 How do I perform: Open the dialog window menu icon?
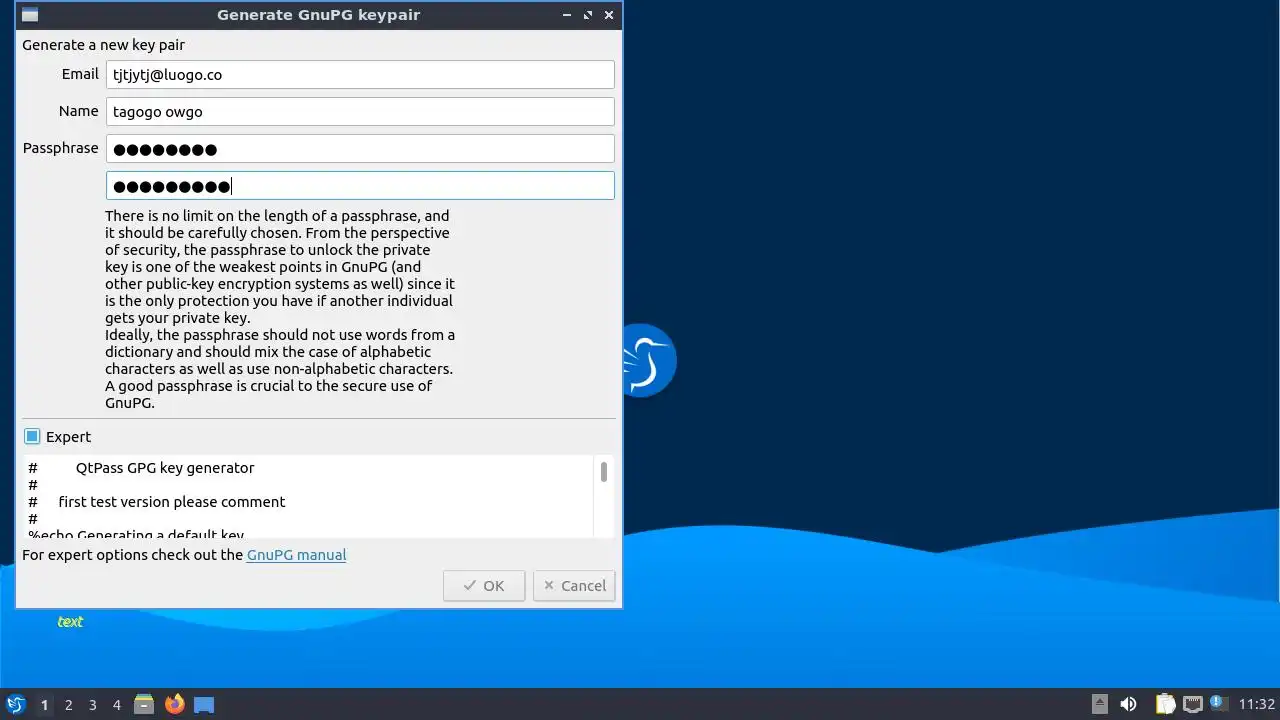click(x=30, y=15)
